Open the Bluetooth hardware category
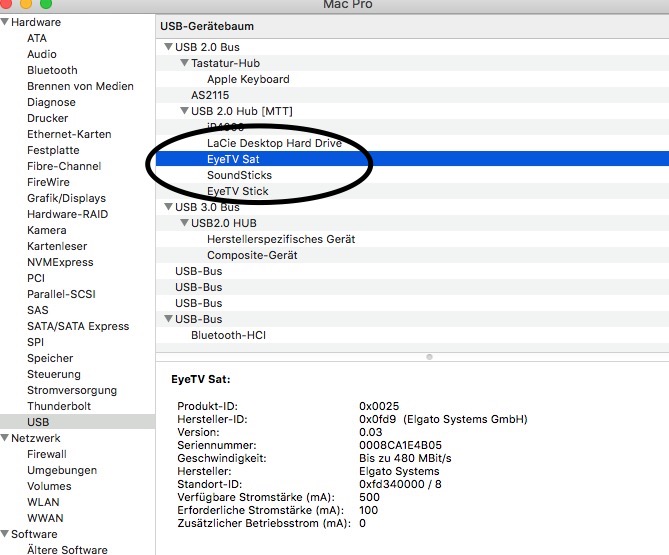 point(52,70)
